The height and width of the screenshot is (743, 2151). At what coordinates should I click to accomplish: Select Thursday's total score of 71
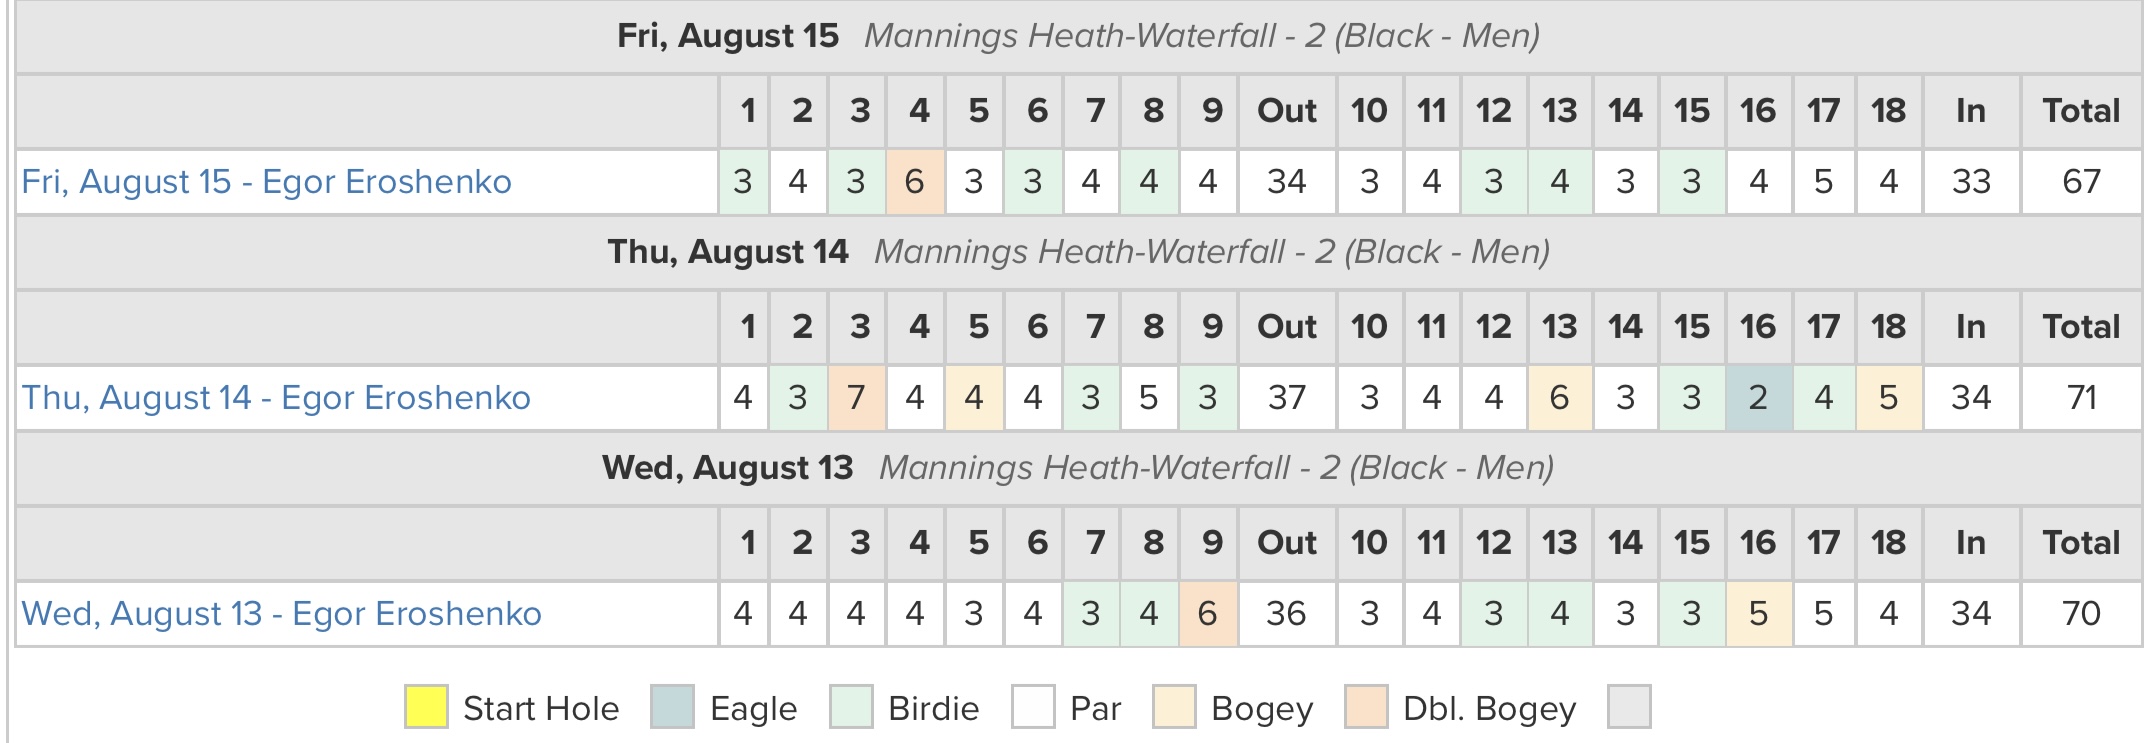pyautogui.click(x=2081, y=398)
